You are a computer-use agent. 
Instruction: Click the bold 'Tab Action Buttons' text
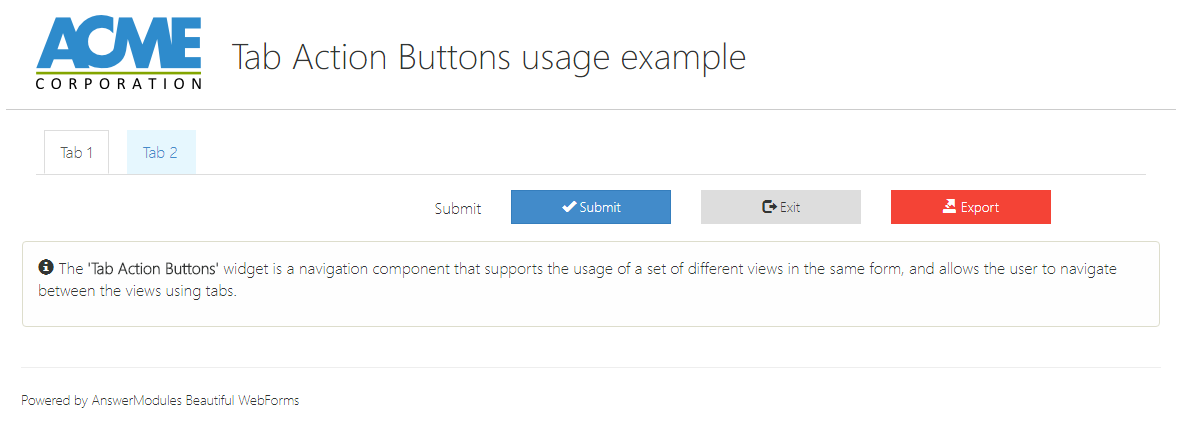153,269
